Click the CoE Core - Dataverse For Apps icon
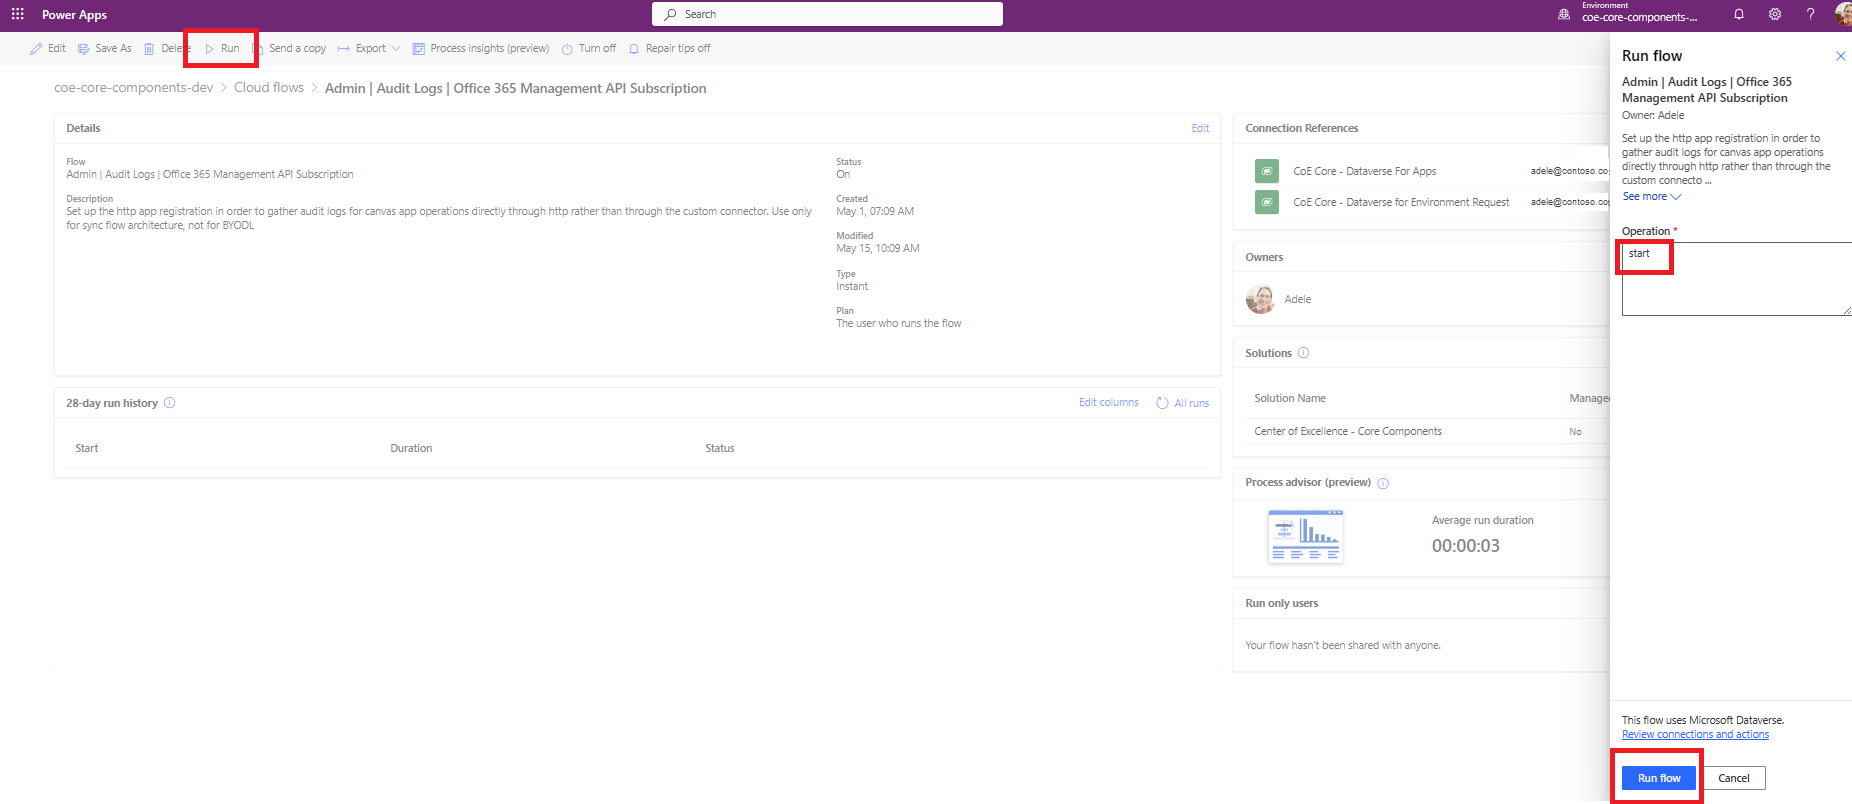 pos(1267,171)
